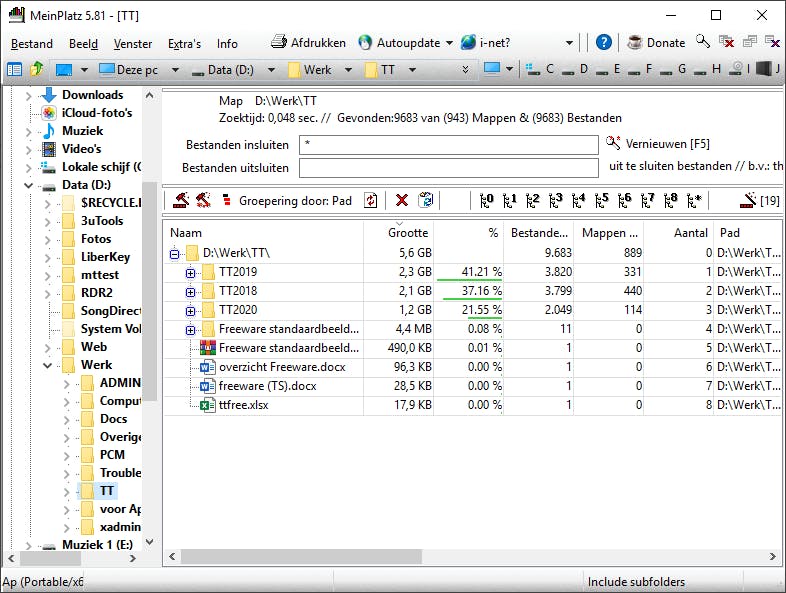
Task: Open the Bestand menu
Action: pyautogui.click(x=32, y=44)
